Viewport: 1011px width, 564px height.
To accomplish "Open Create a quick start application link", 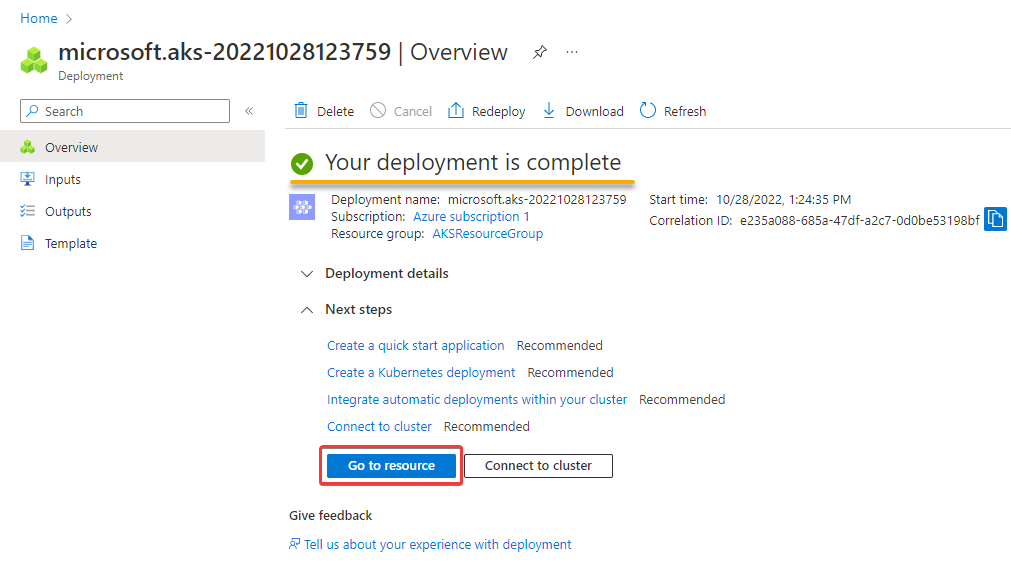I will click(415, 345).
